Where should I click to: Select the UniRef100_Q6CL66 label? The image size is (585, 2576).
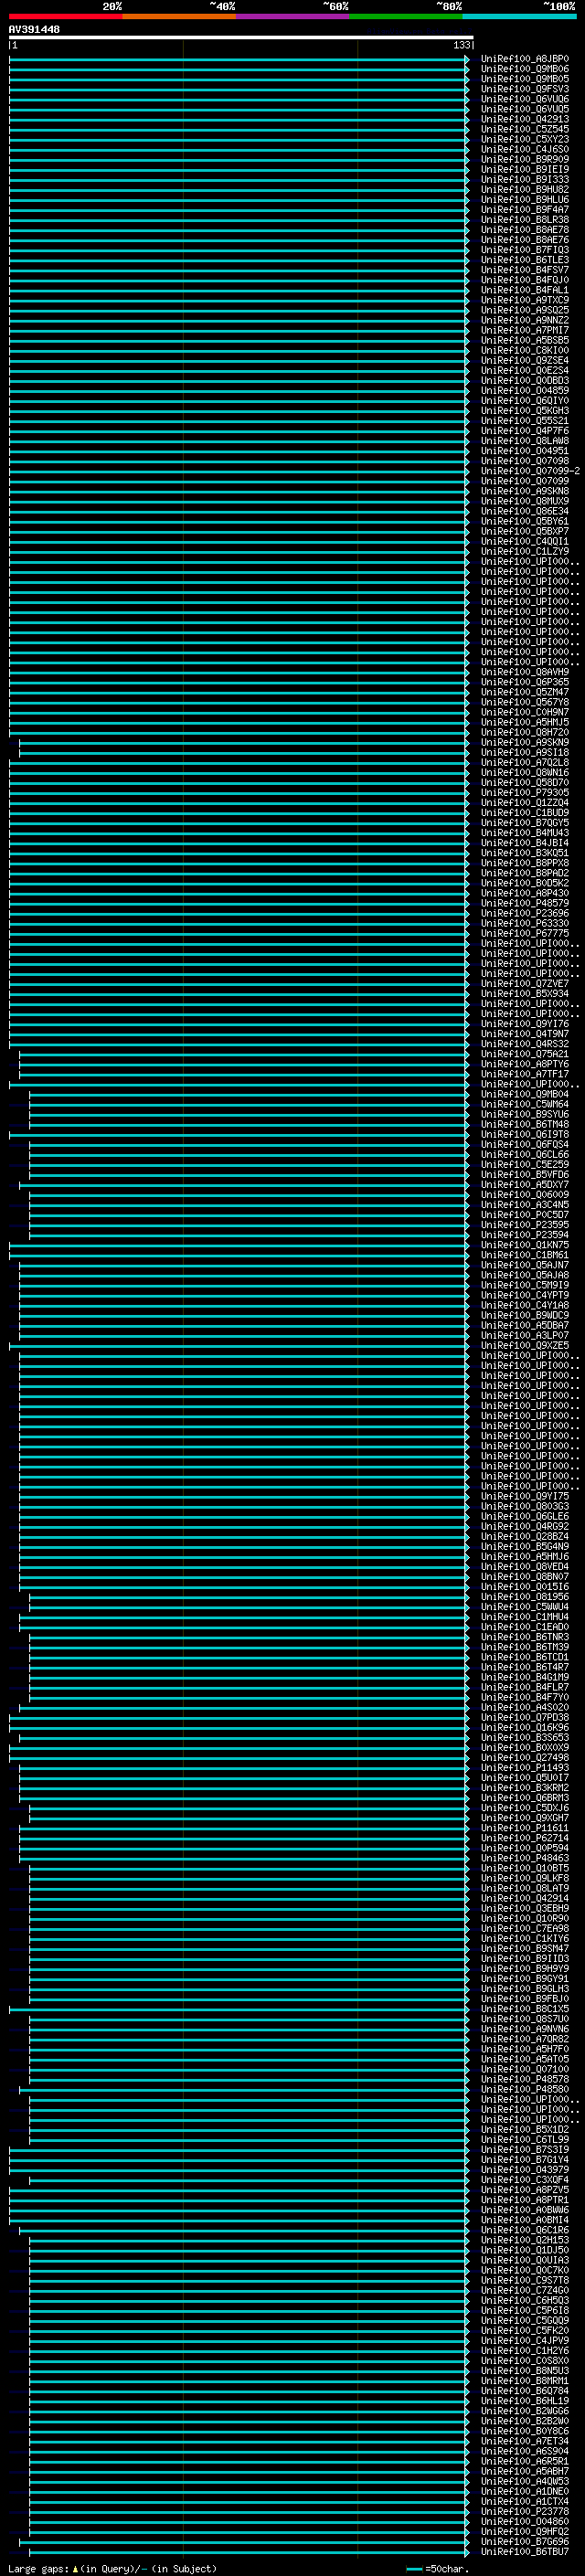pyautogui.click(x=524, y=1154)
